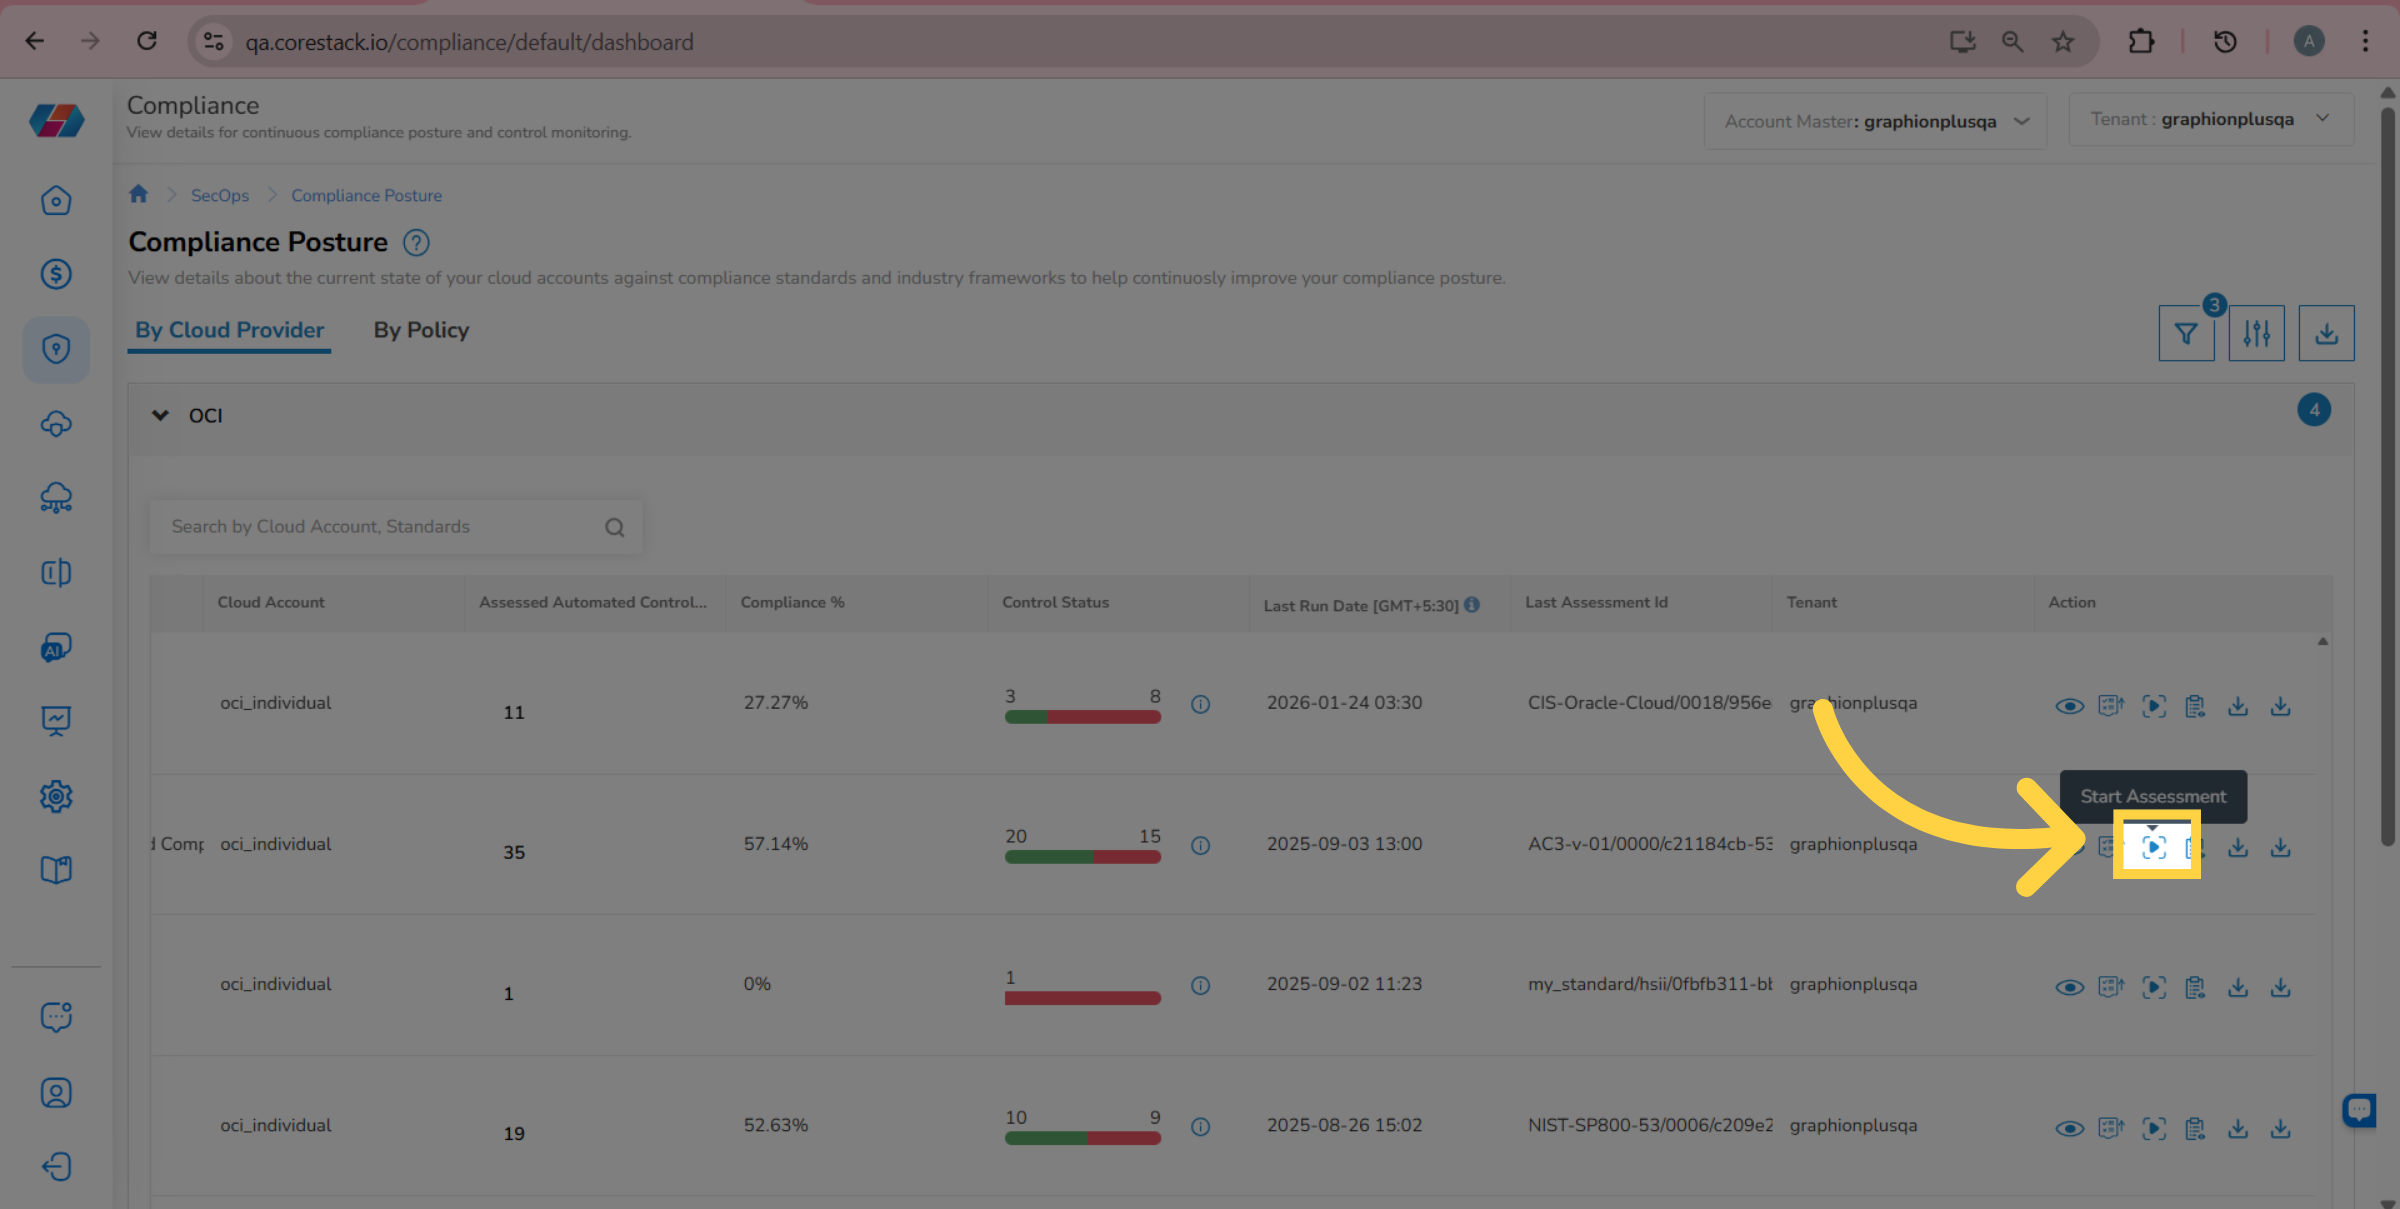The width and height of the screenshot is (2400, 1209).
Task: Select the By Cloud Provider tab
Action: [229, 330]
